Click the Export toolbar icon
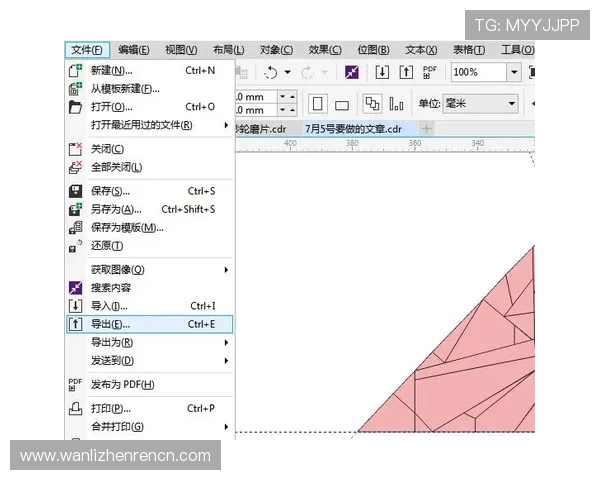Viewport: 600px width, 480px height. click(406, 72)
